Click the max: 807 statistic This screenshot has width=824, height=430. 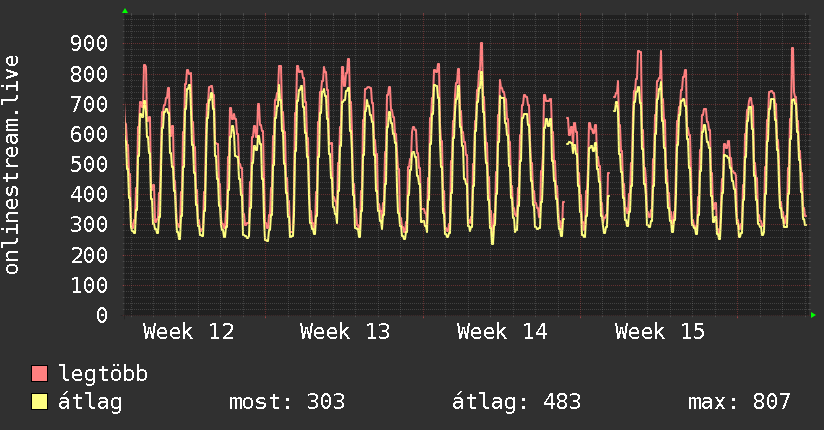(x=739, y=402)
